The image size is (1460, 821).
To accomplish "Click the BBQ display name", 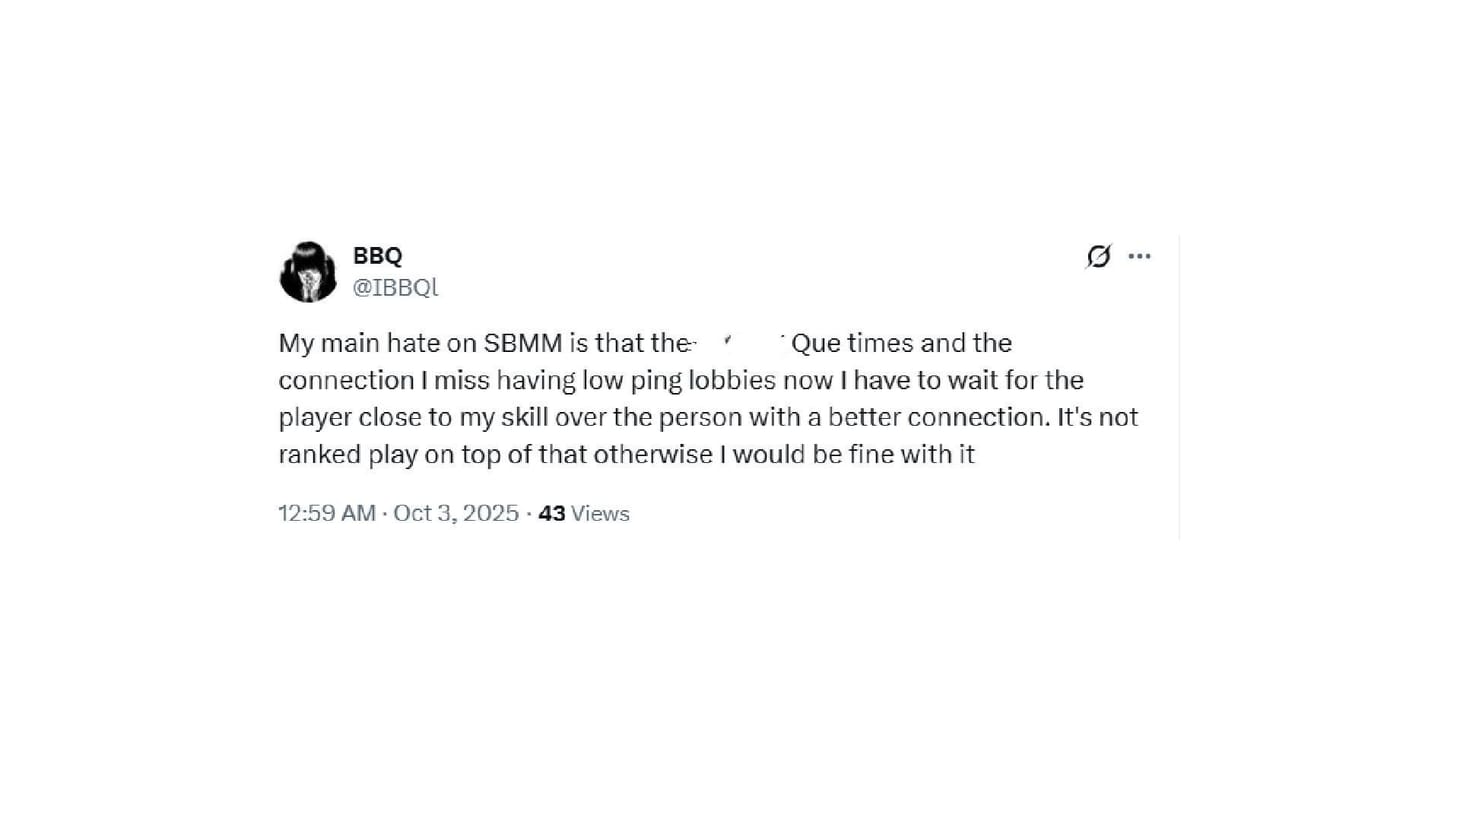I will pyautogui.click(x=377, y=256).
